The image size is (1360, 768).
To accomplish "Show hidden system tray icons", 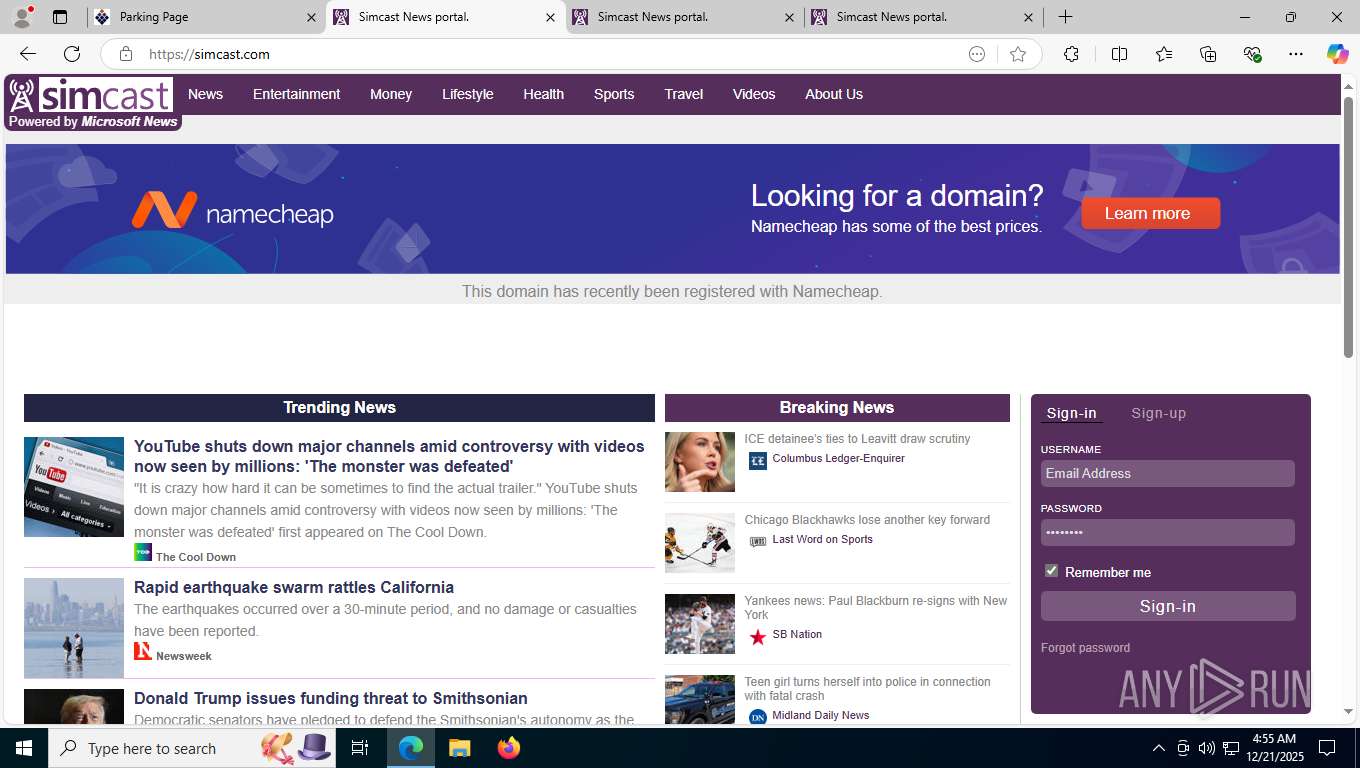I will coord(1158,748).
